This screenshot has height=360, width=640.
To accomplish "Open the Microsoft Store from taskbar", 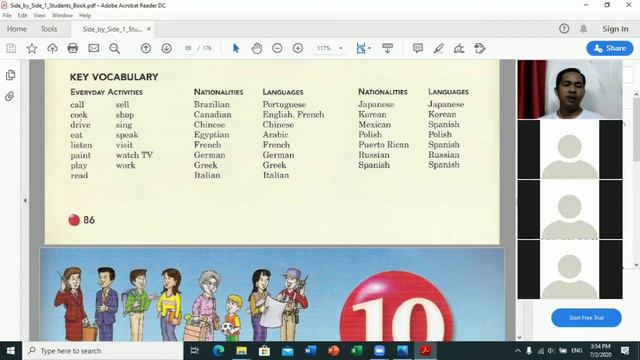I will (x=264, y=351).
